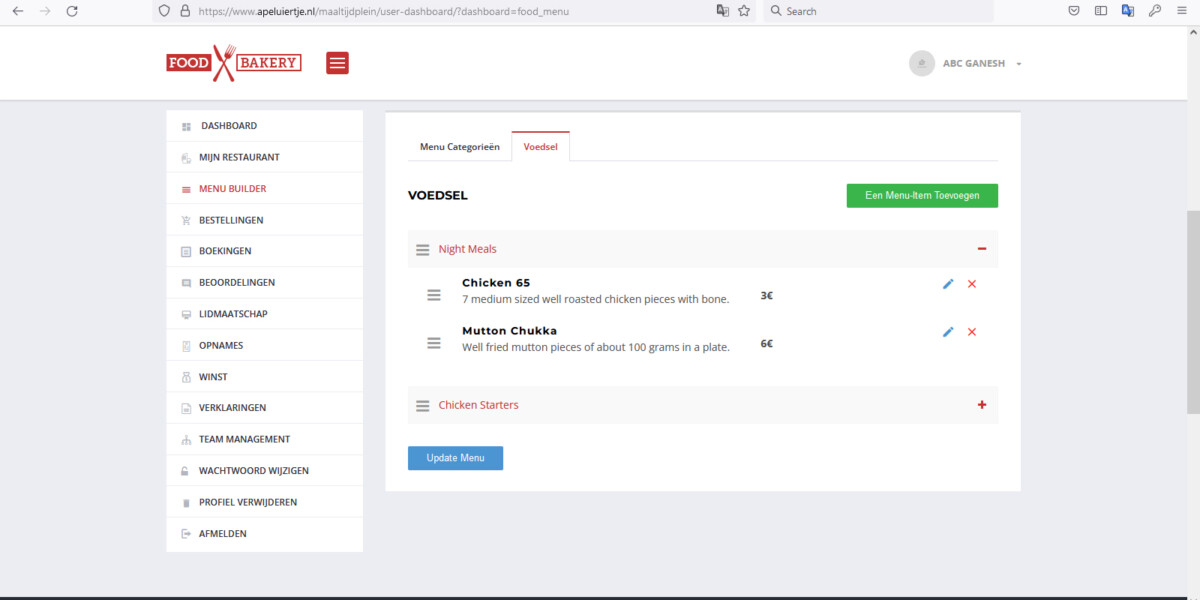Click the page vertical scrollbar
Image resolution: width=1200 pixels, height=600 pixels.
pyautogui.click(x=1193, y=311)
